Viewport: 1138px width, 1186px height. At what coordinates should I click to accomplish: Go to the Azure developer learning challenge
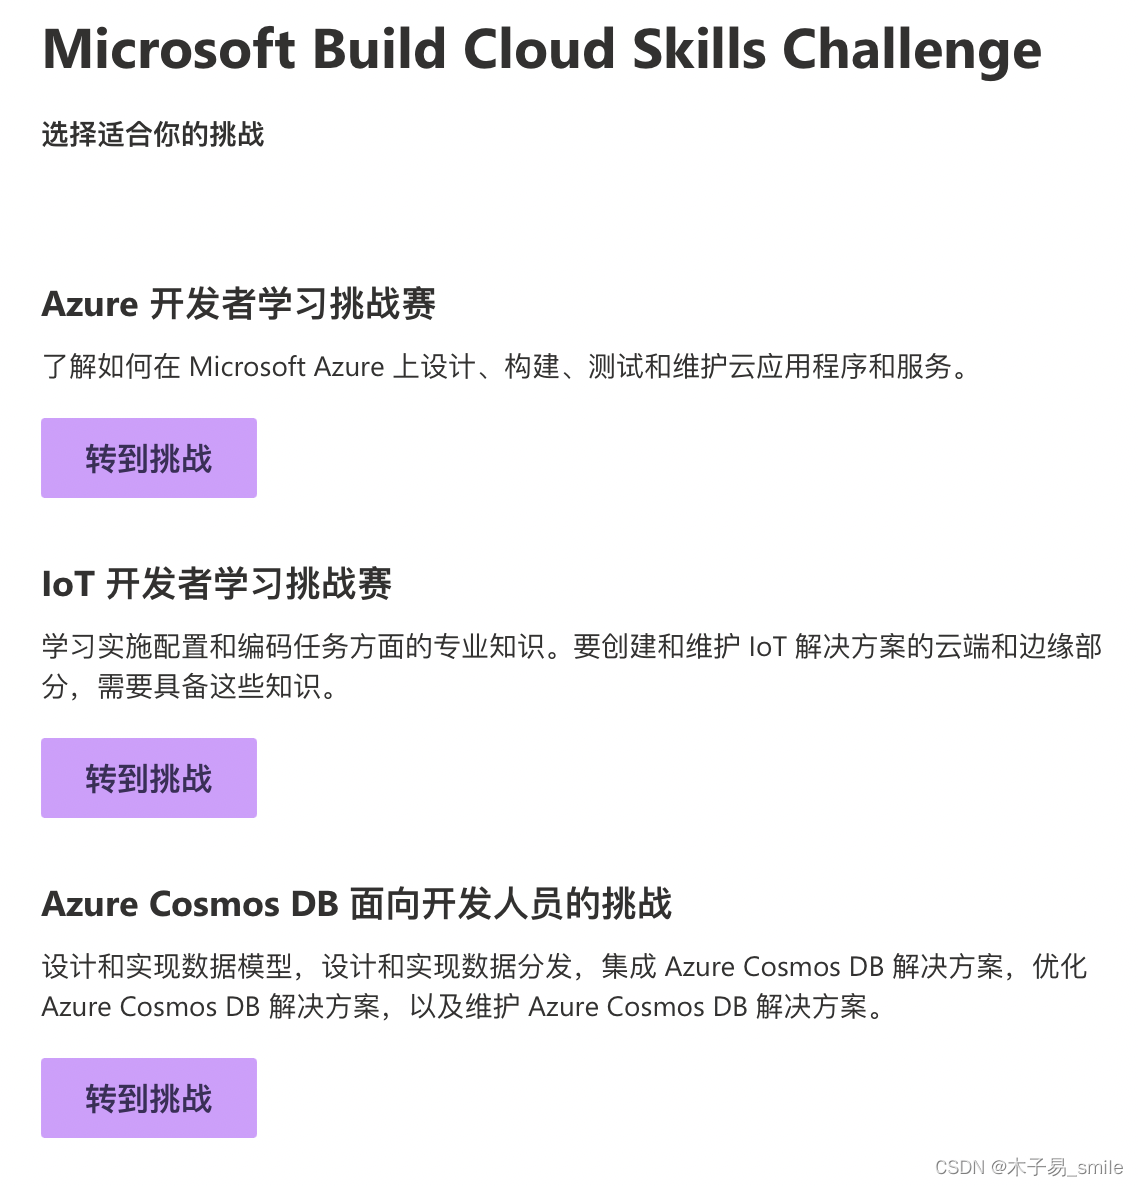coord(148,457)
